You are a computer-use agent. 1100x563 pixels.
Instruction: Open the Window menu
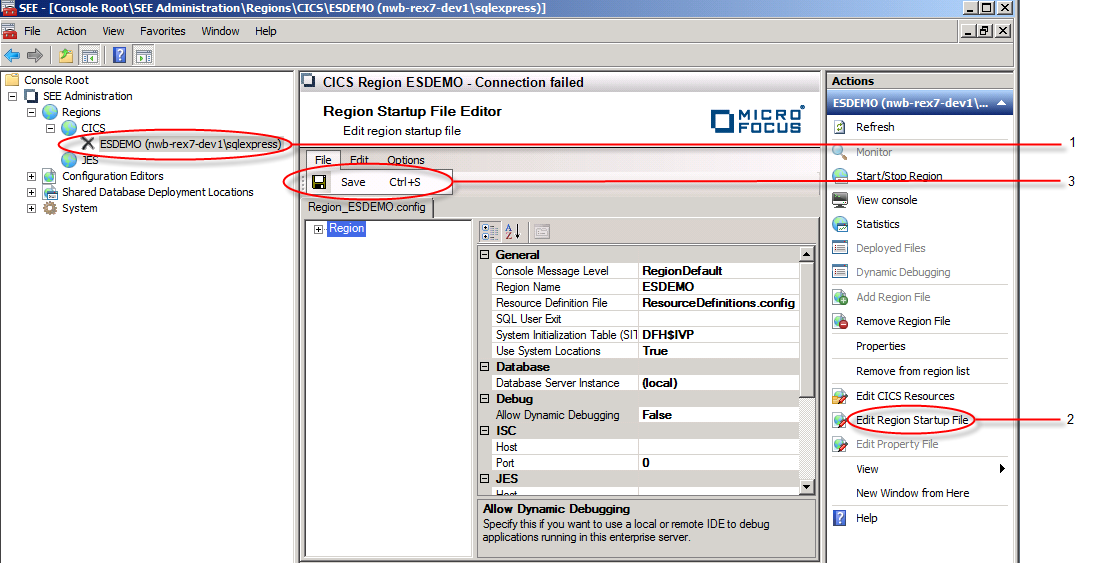220,31
